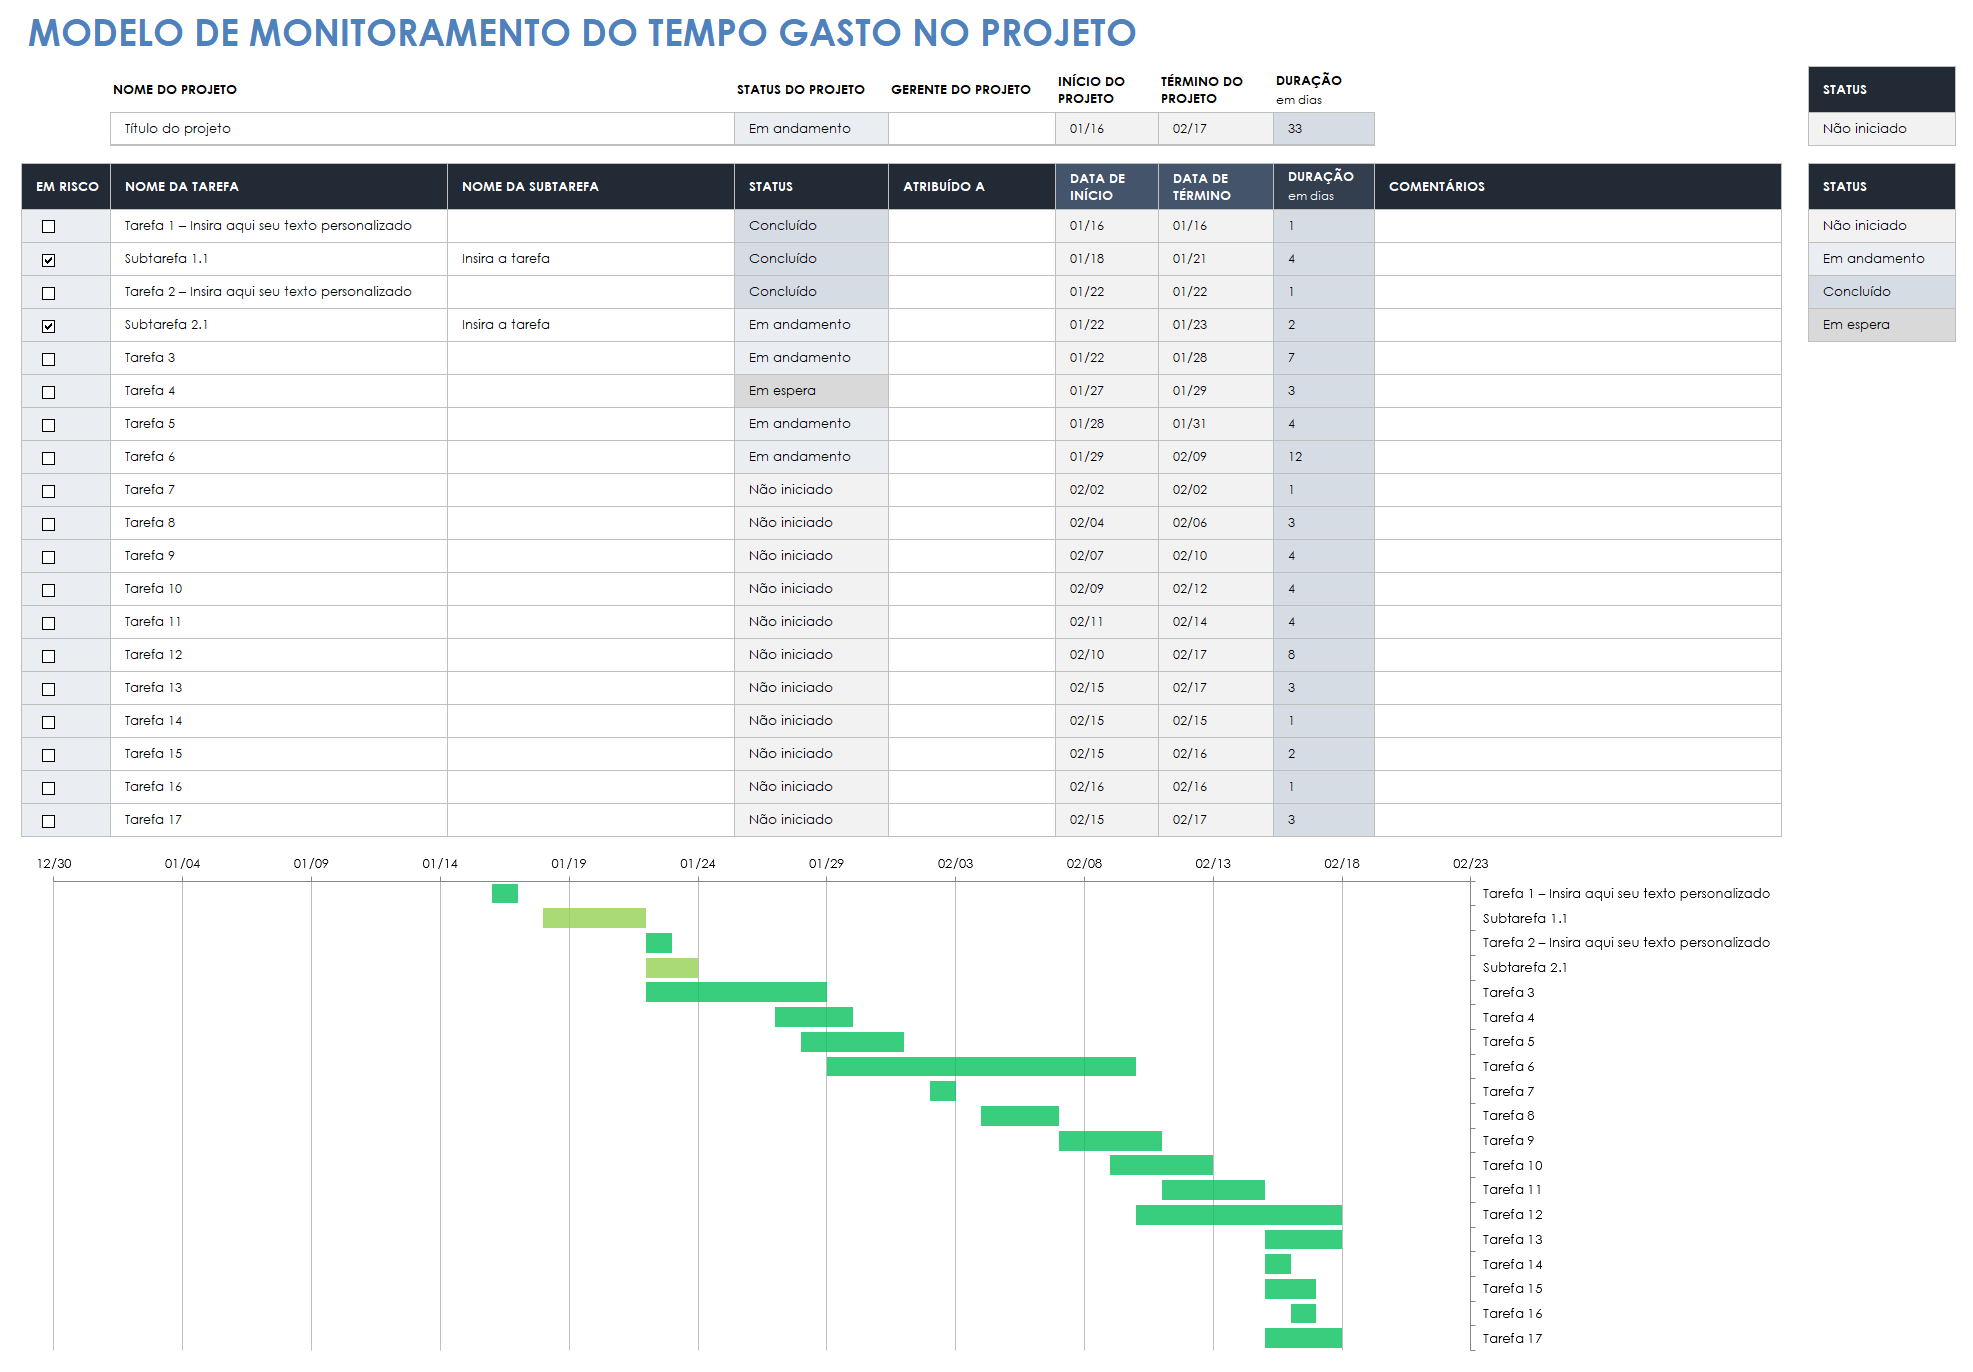
Task: Click start date 01/28 of Tarefa 5
Action: [1106, 424]
